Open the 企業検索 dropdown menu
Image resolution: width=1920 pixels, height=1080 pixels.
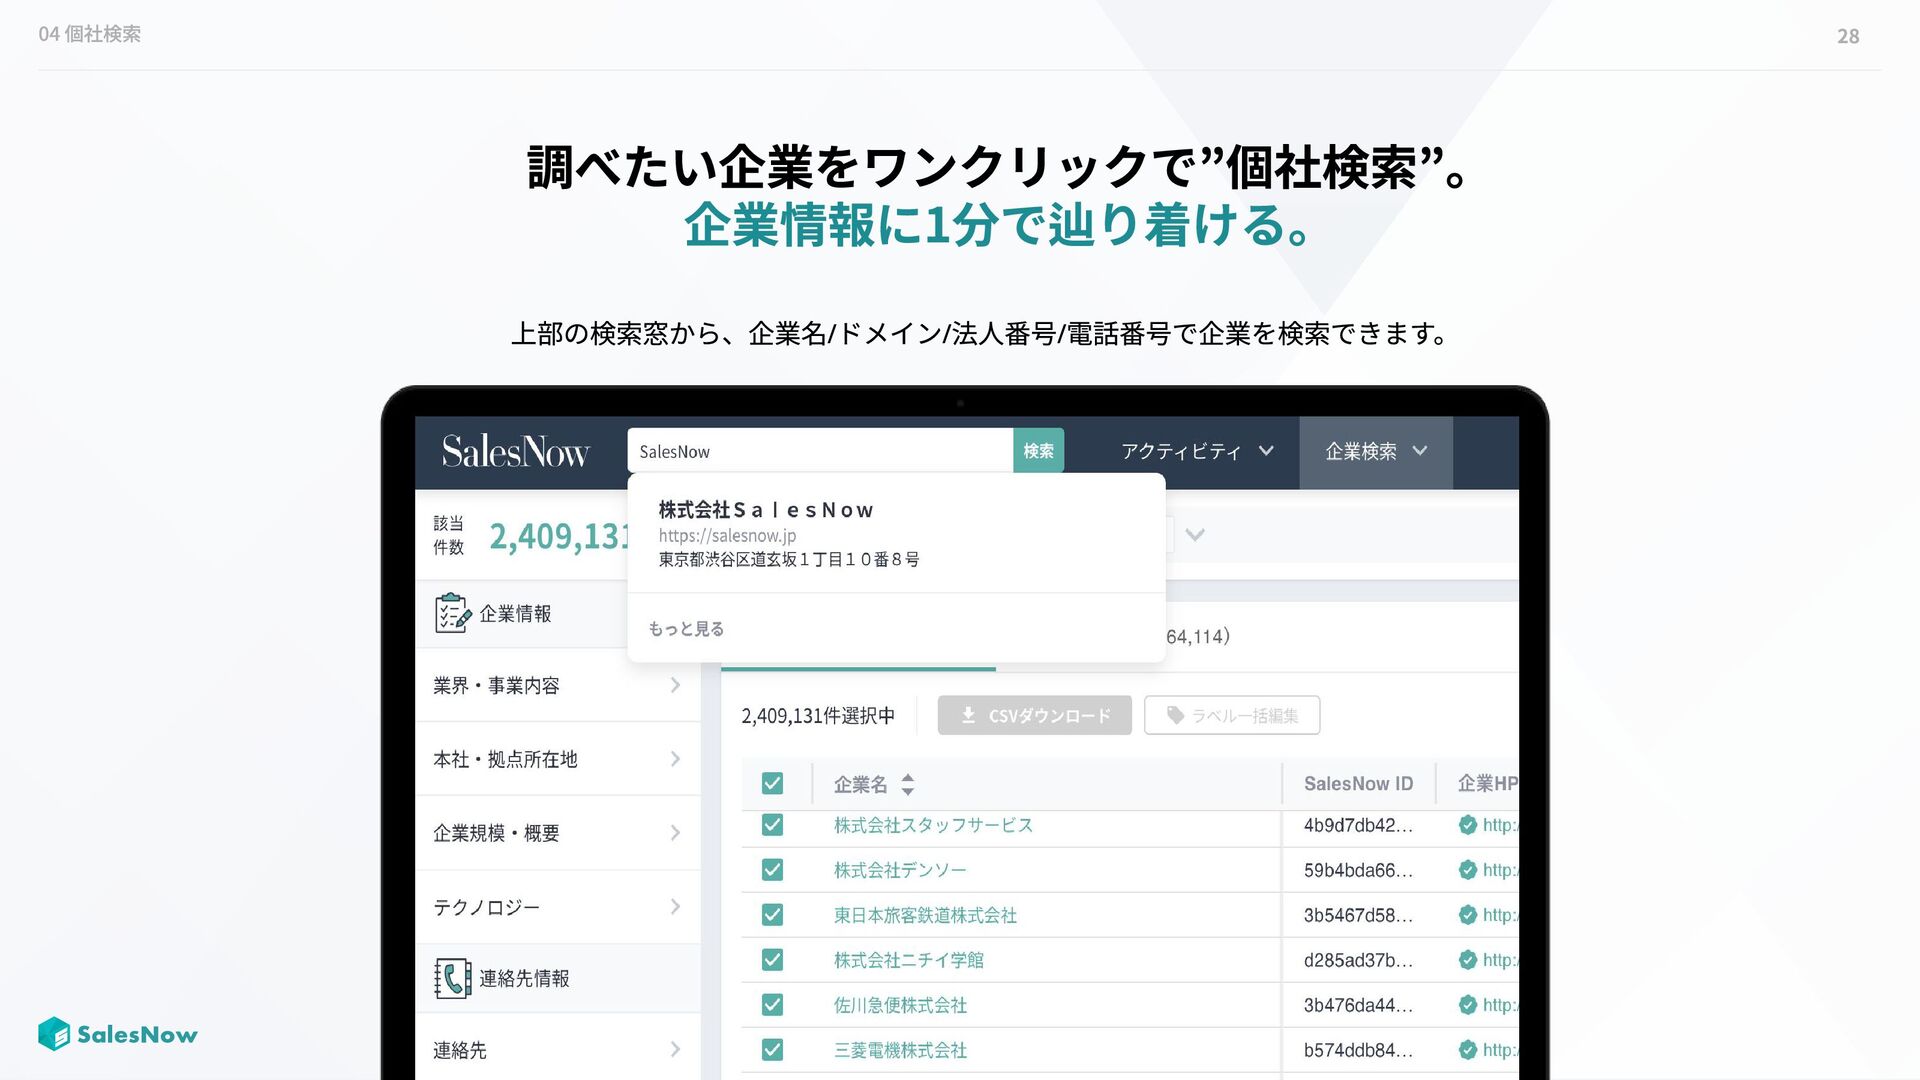coord(1376,452)
